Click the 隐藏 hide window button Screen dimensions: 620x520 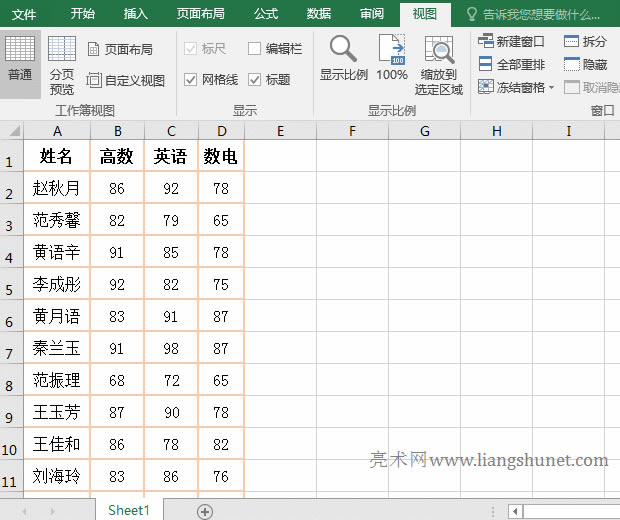click(585, 64)
